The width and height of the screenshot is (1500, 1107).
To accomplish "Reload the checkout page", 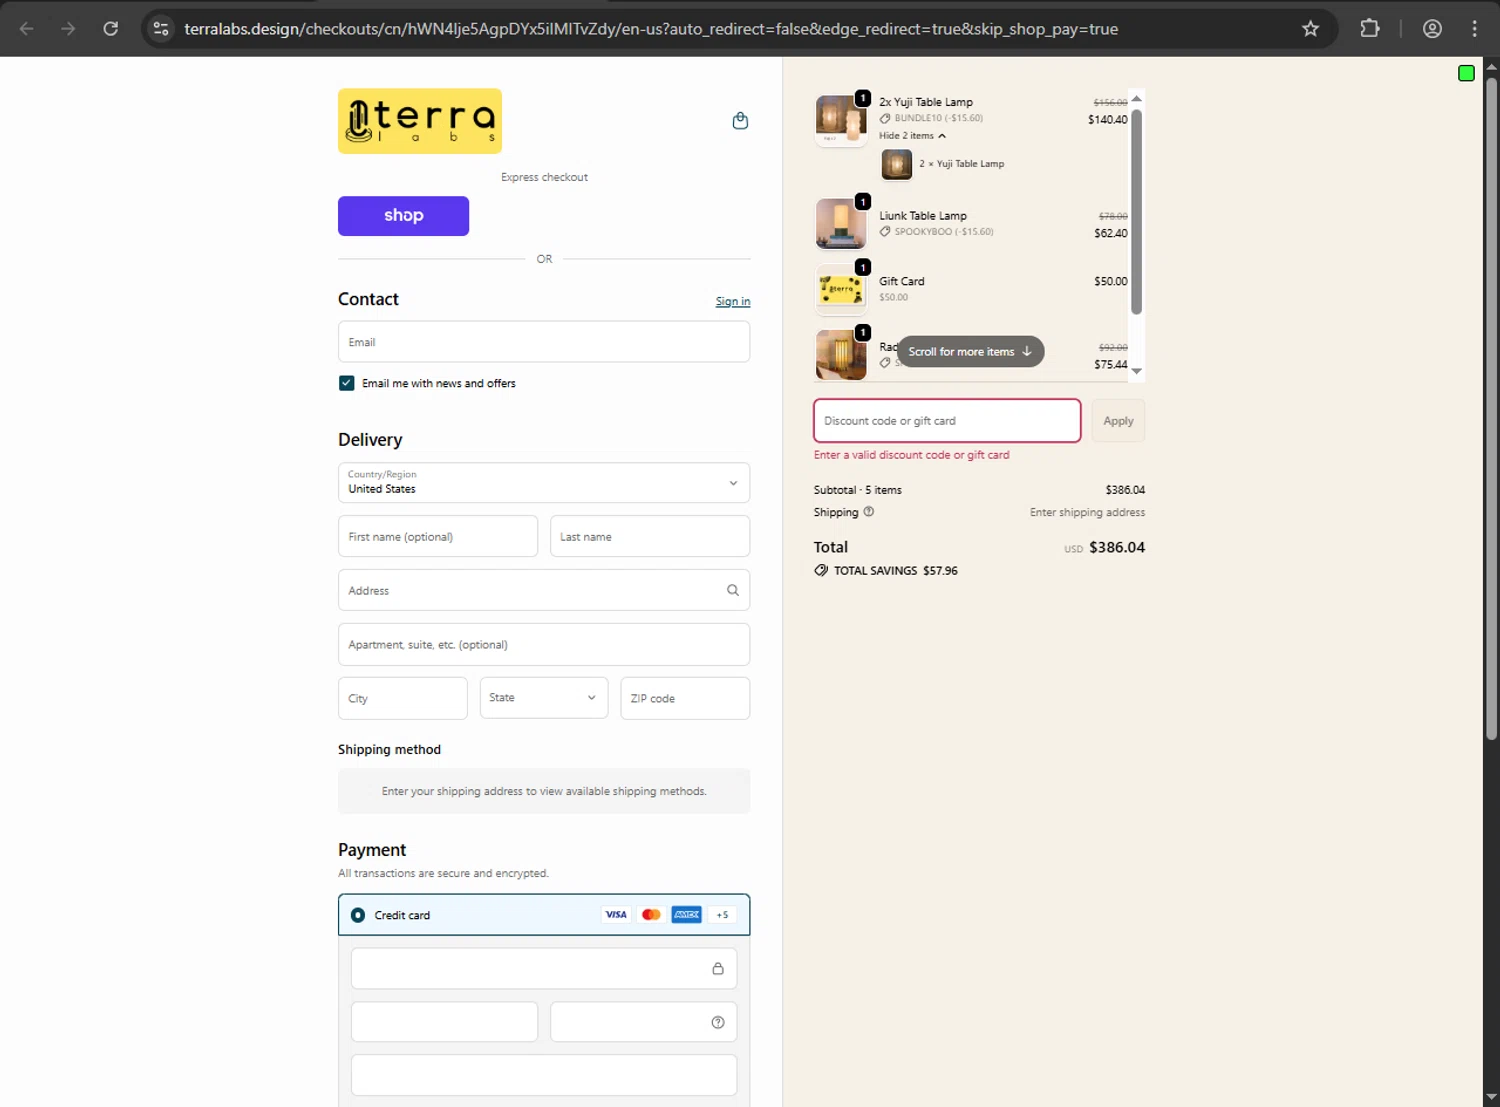I will [x=111, y=29].
